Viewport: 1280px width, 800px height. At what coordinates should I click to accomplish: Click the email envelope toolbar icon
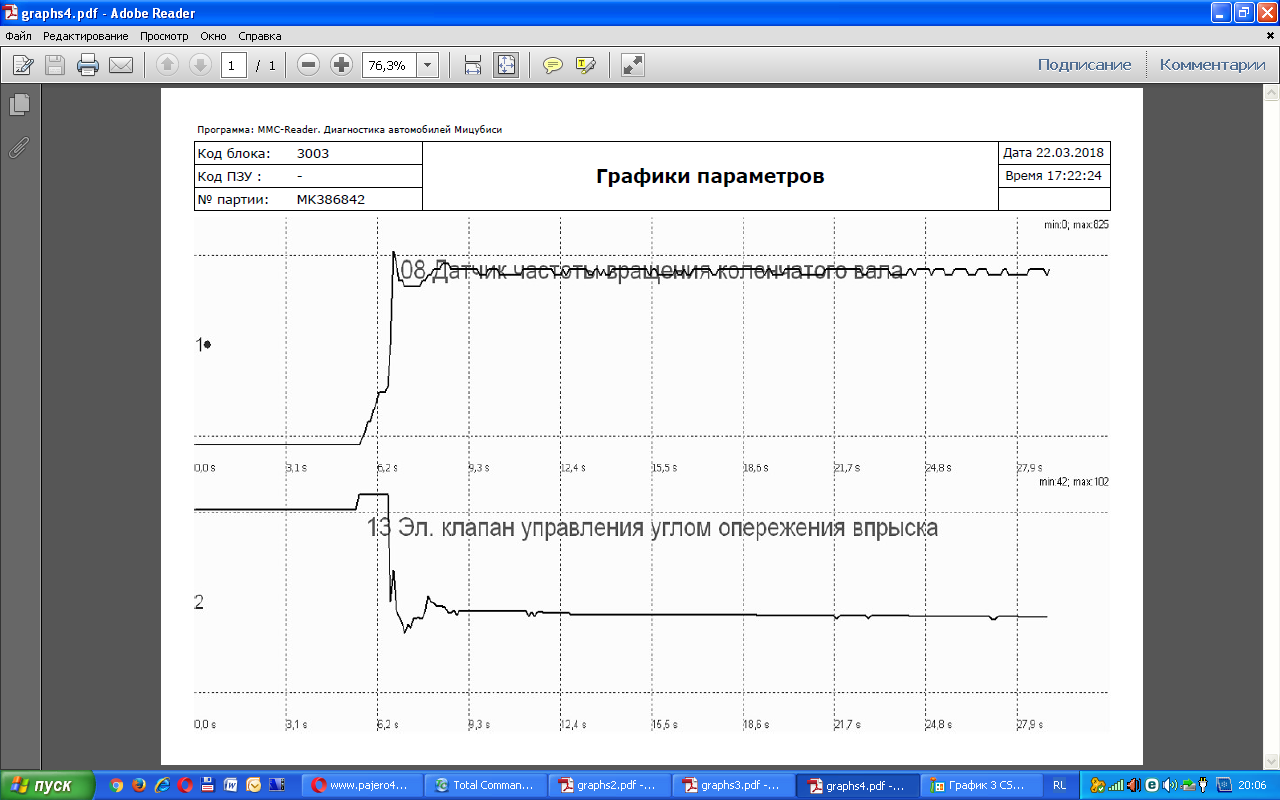point(121,66)
